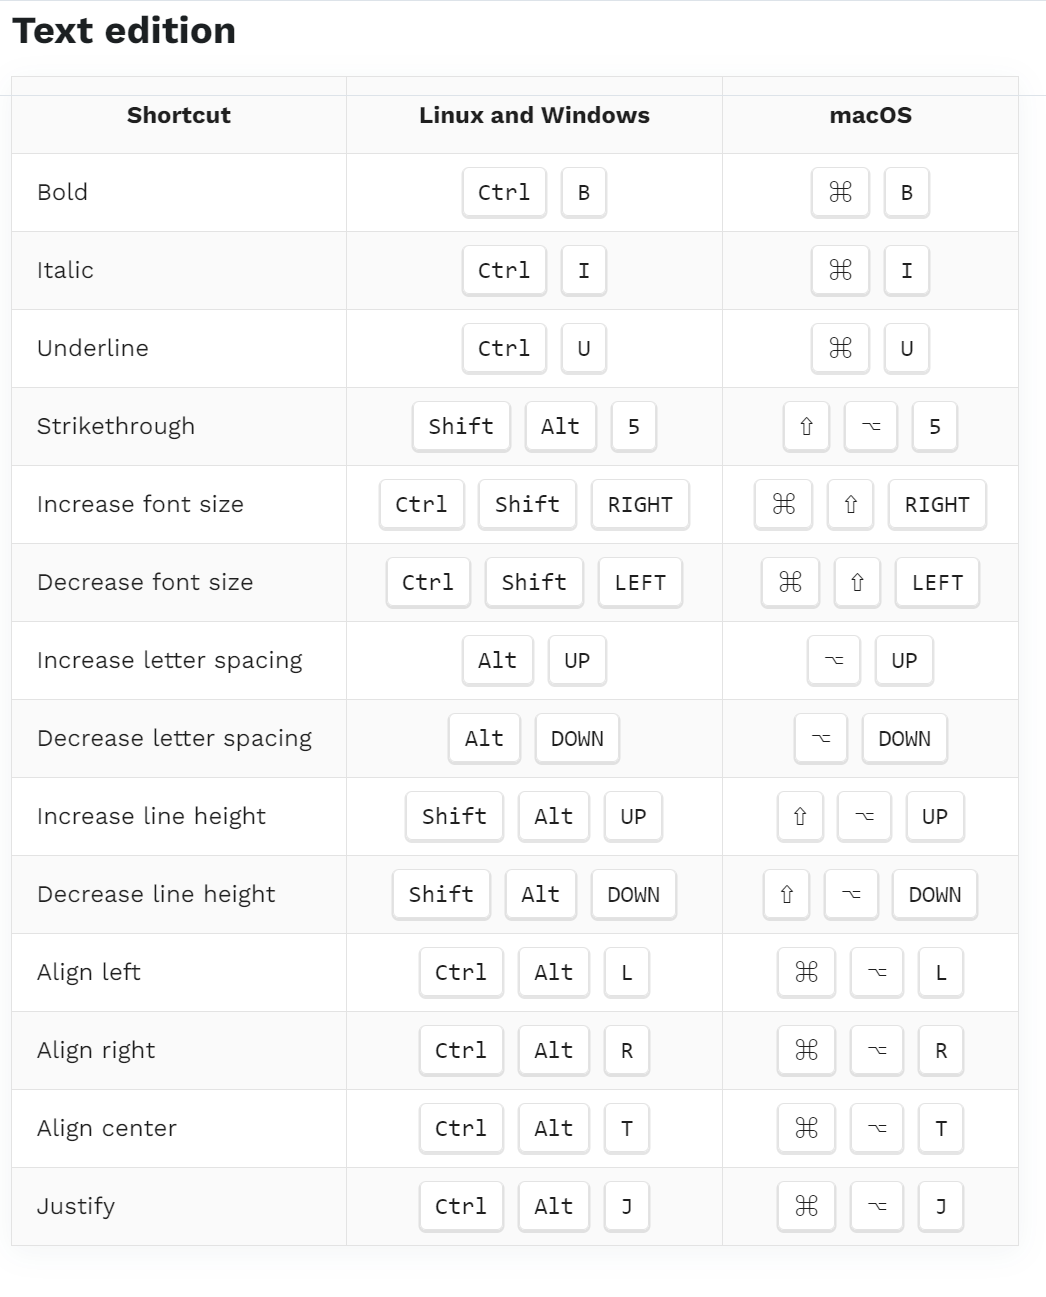Click the Text edition heading
This screenshot has height=1297, width=1046.
[x=124, y=31]
